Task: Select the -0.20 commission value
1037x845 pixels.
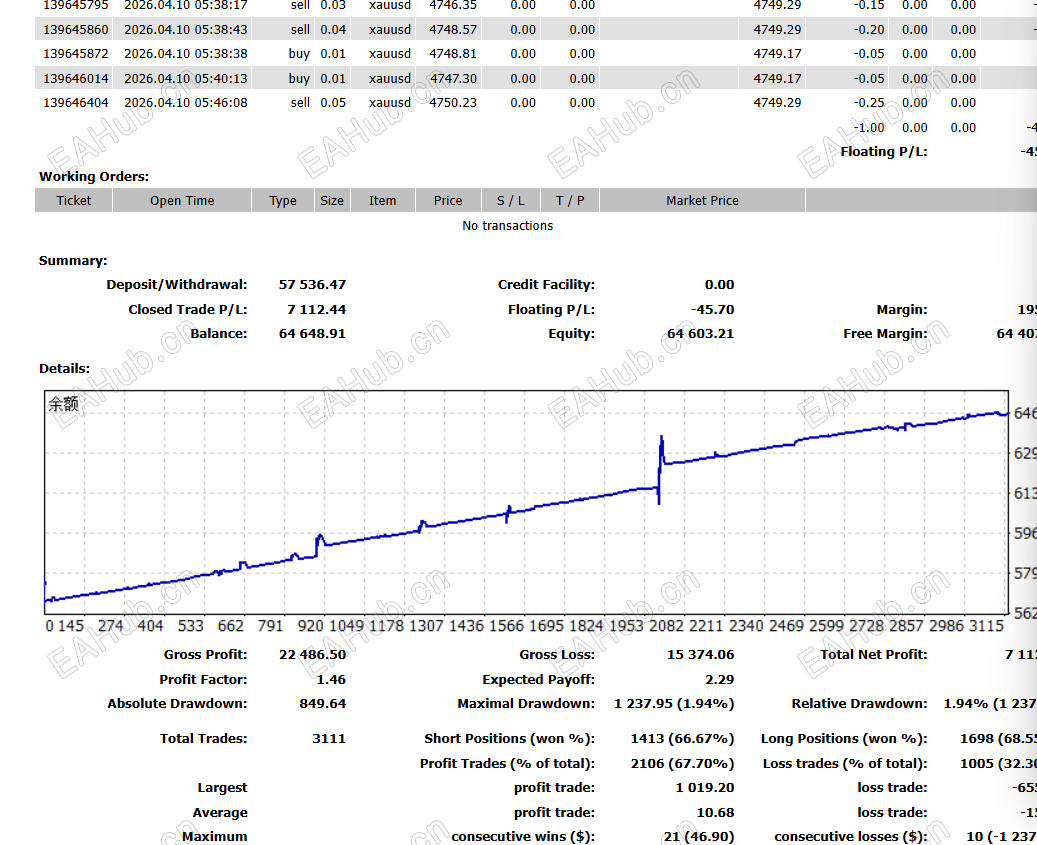Action: coord(868,30)
